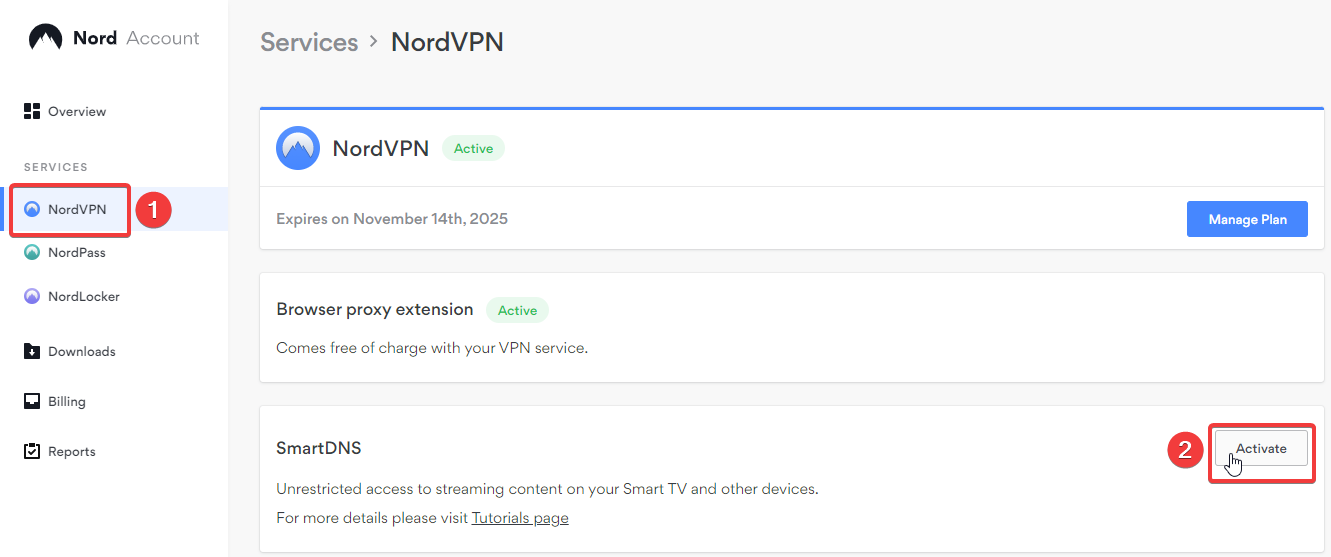This screenshot has width=1331, height=557.
Task: Open the Tutorials page link
Action: (x=520, y=518)
